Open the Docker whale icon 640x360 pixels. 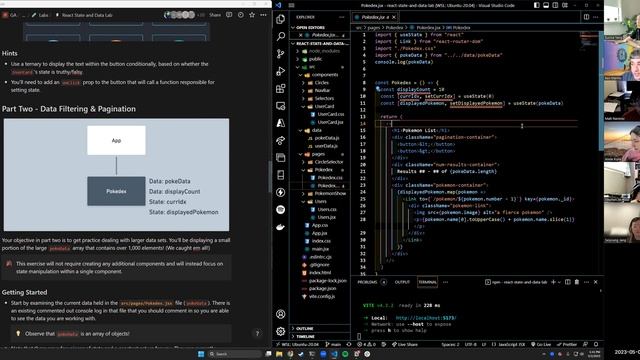pyautogui.click(x=280, y=227)
